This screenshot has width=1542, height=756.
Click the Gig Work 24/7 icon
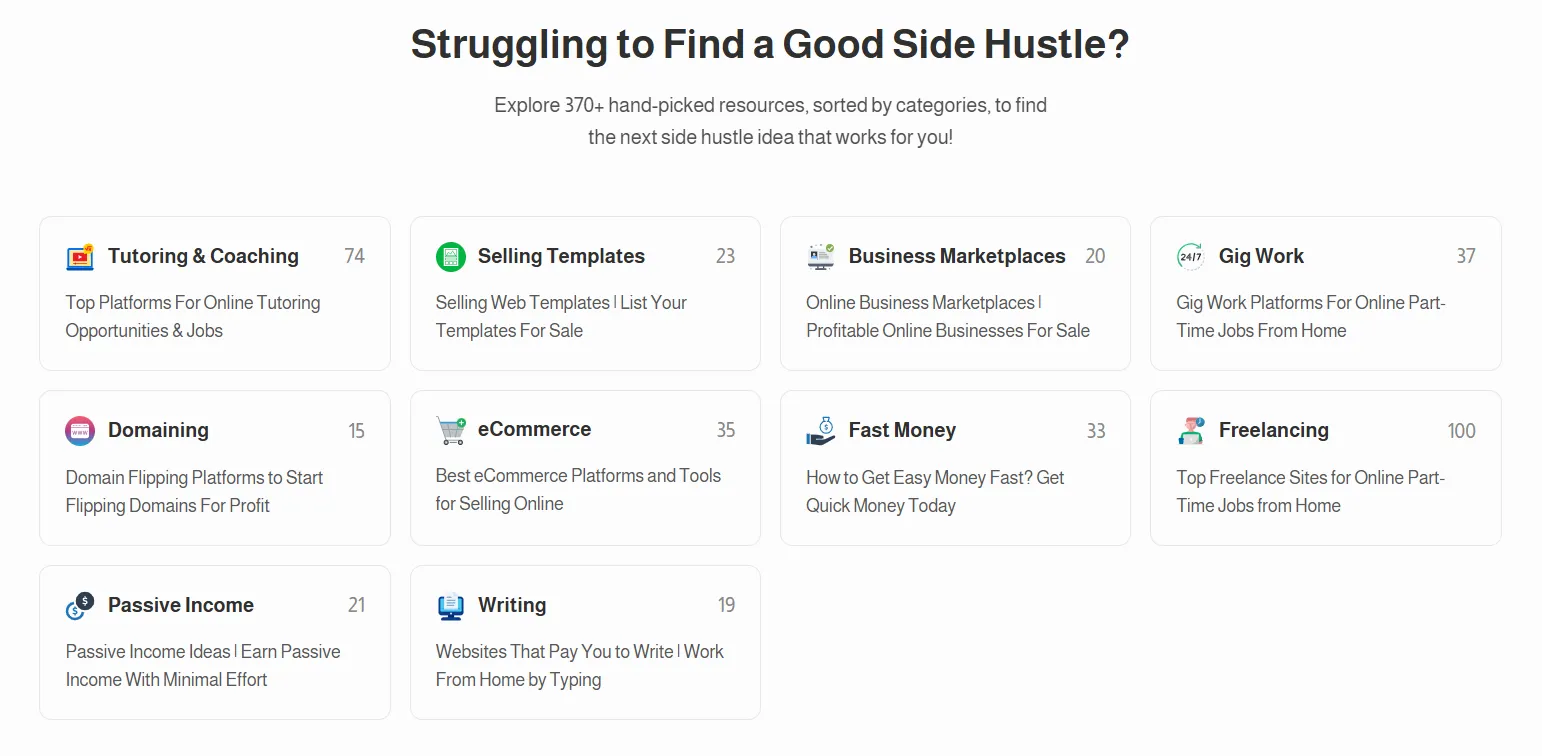(x=1191, y=257)
